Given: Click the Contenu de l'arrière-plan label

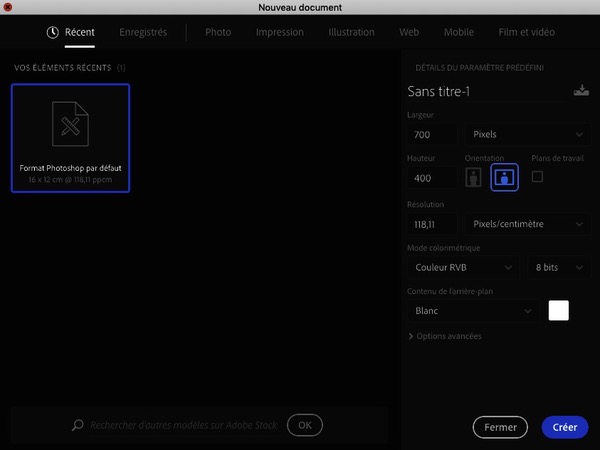Looking at the screenshot, I should pos(450,291).
